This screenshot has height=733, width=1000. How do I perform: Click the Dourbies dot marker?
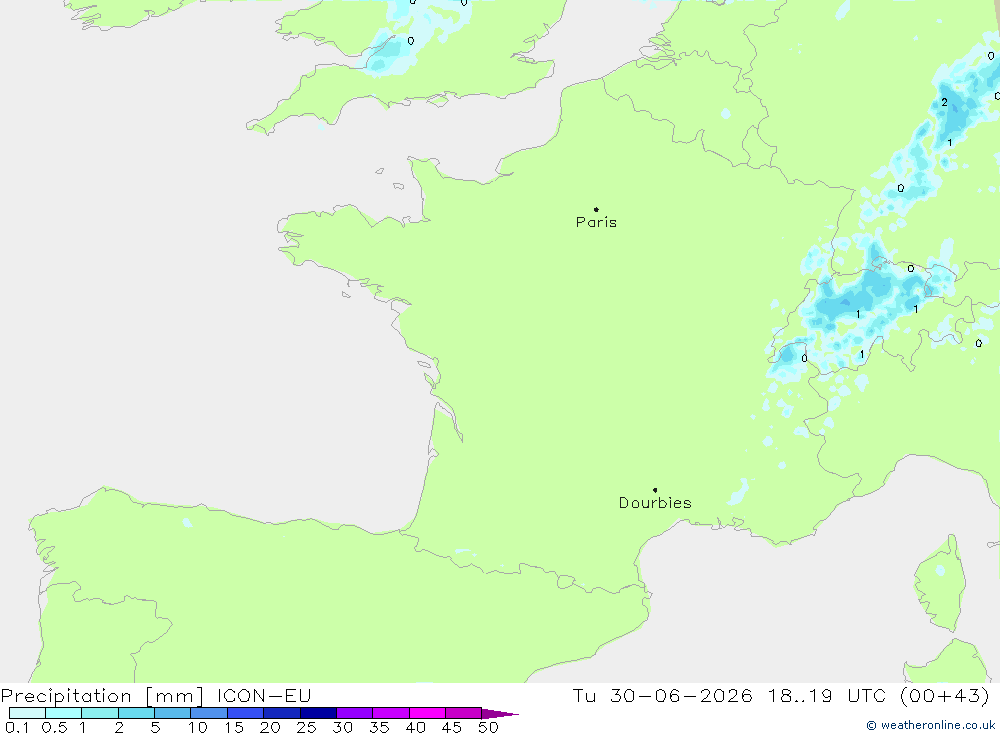click(x=655, y=490)
